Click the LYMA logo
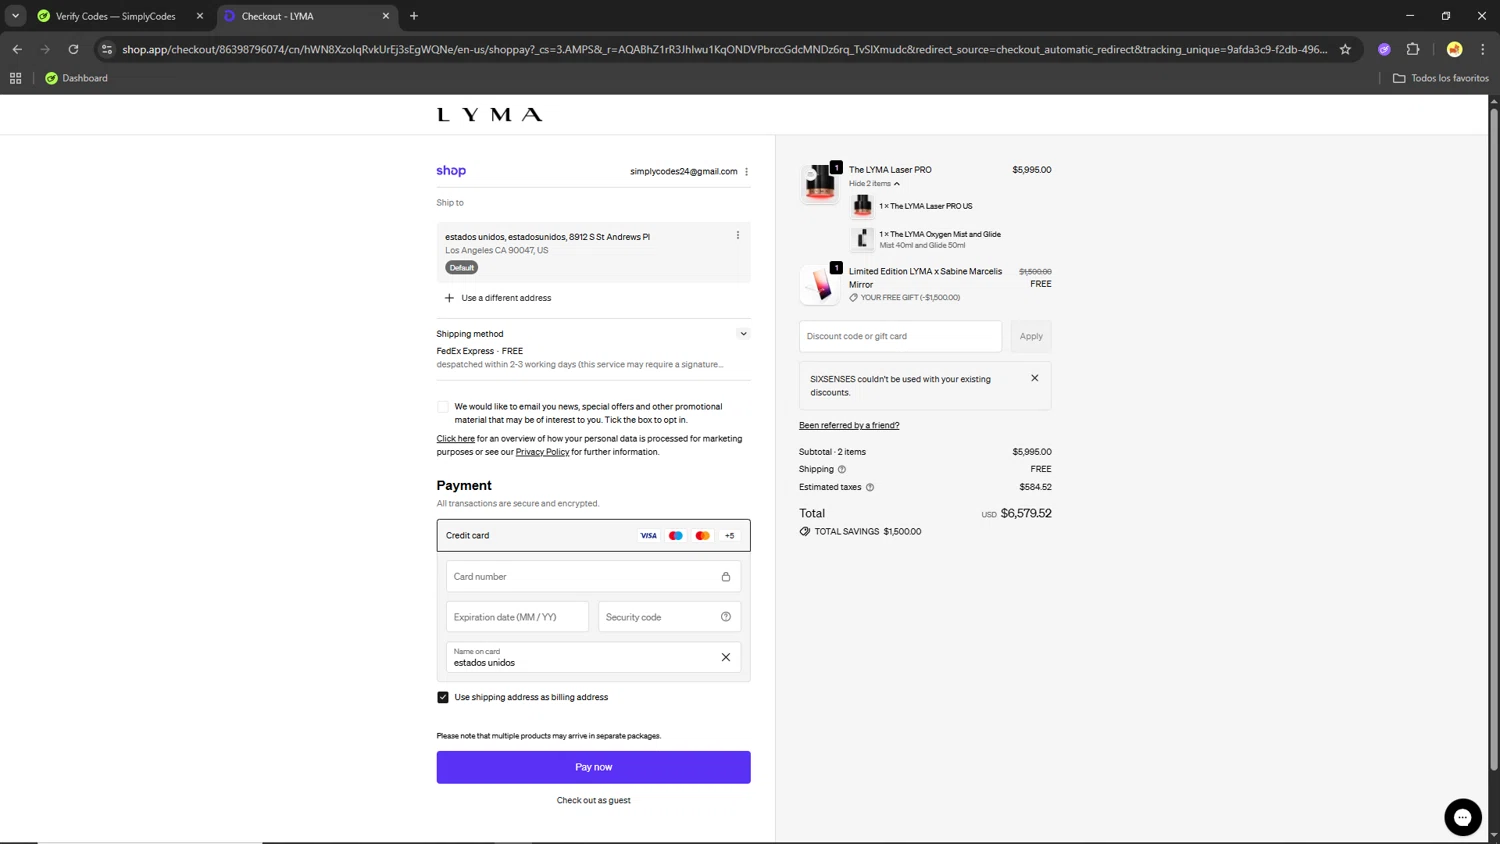Viewport: 1500px width, 844px height. 490,115
